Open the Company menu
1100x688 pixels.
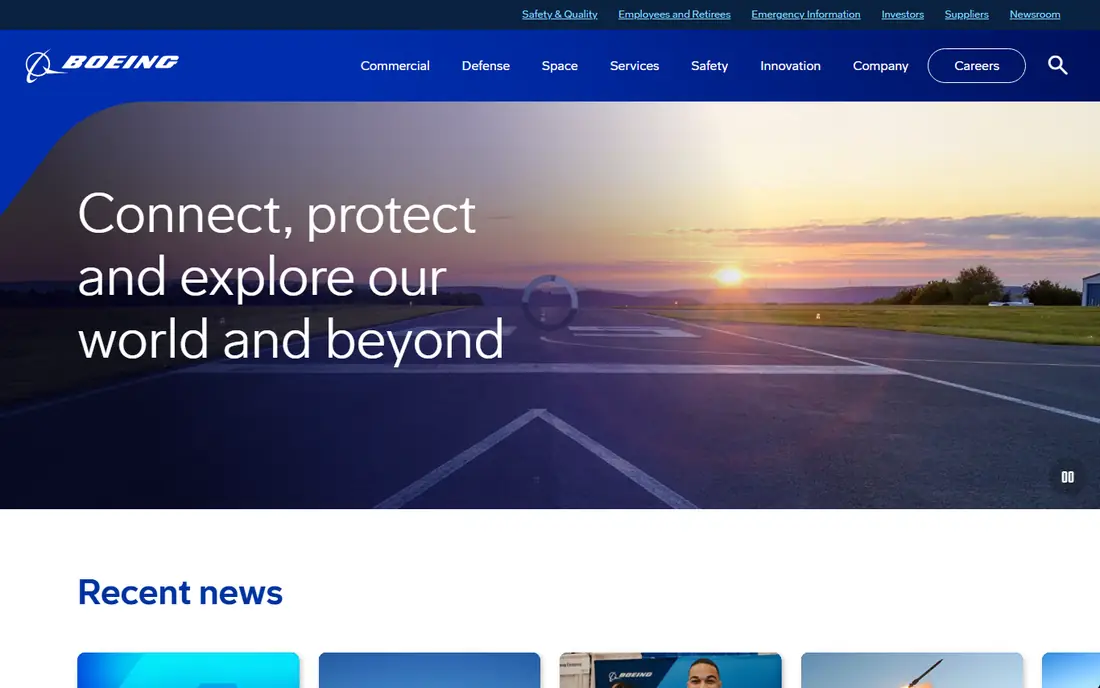(x=880, y=66)
